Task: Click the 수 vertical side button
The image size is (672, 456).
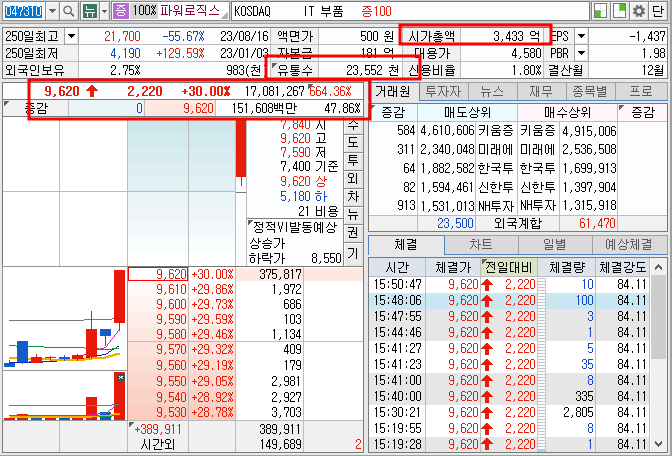Action: pyautogui.click(x=353, y=125)
